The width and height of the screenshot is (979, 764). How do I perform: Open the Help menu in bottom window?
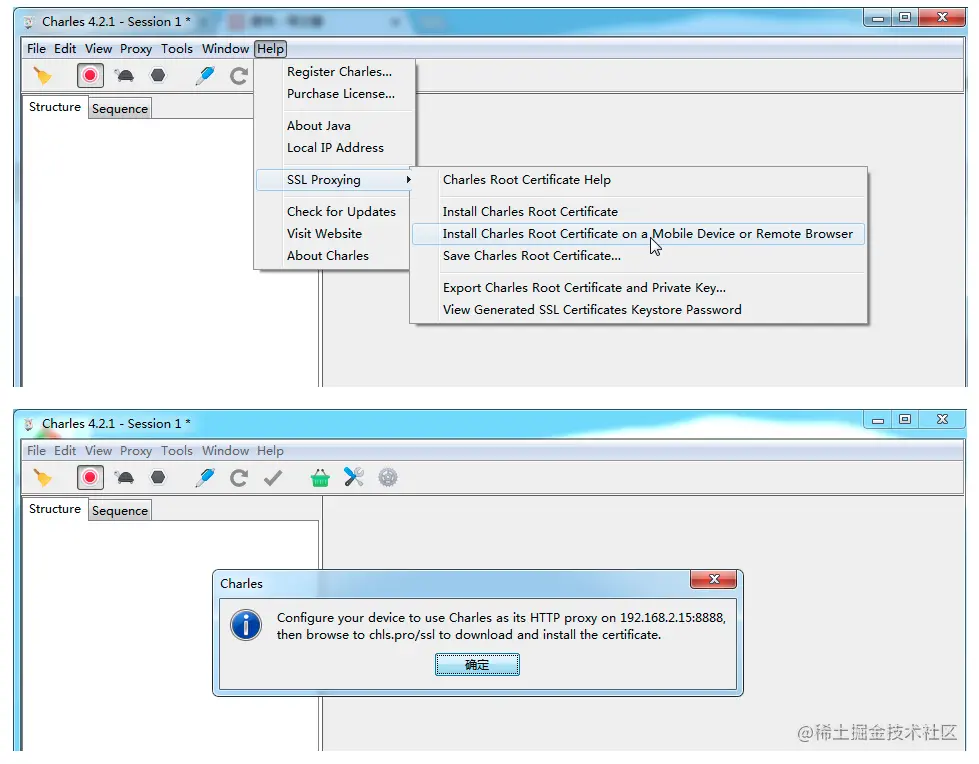[x=270, y=451]
